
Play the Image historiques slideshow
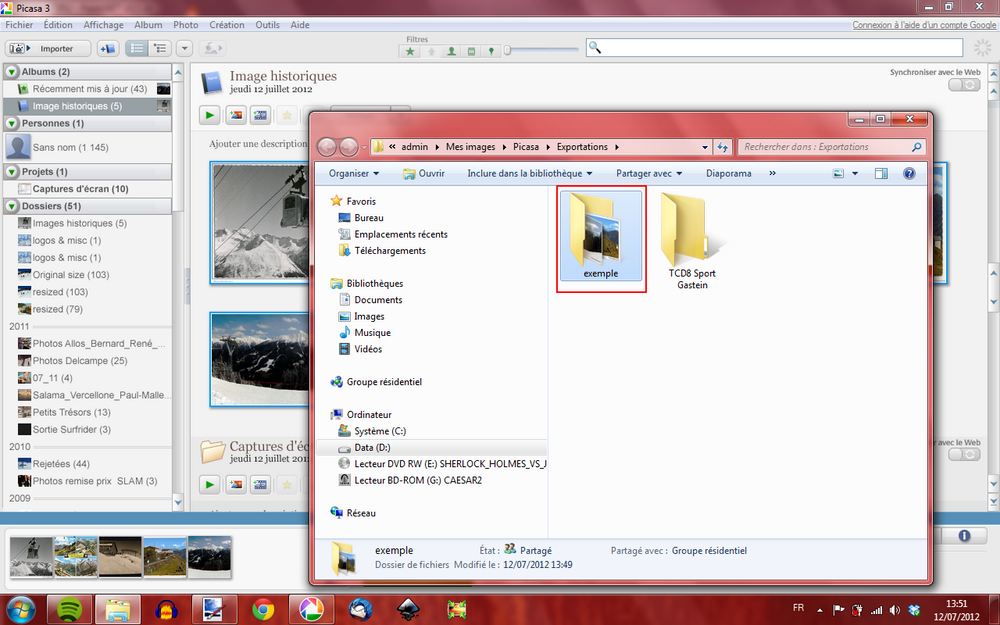coord(209,115)
